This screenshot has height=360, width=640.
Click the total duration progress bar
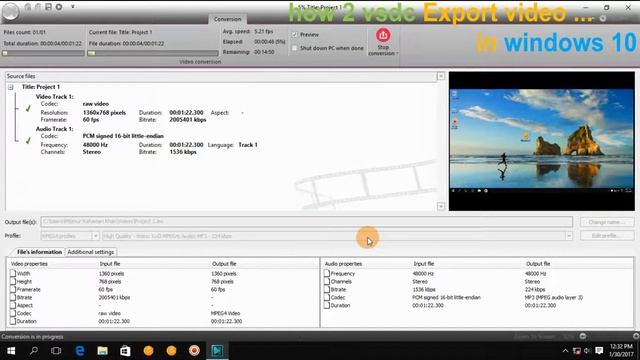(x=43, y=53)
